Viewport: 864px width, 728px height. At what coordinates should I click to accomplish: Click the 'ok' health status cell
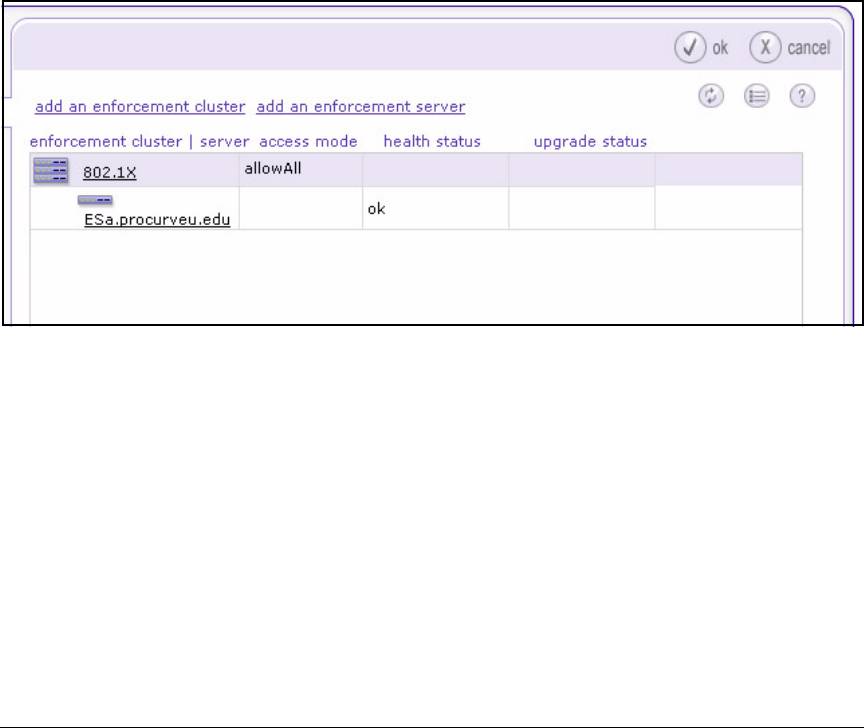435,208
